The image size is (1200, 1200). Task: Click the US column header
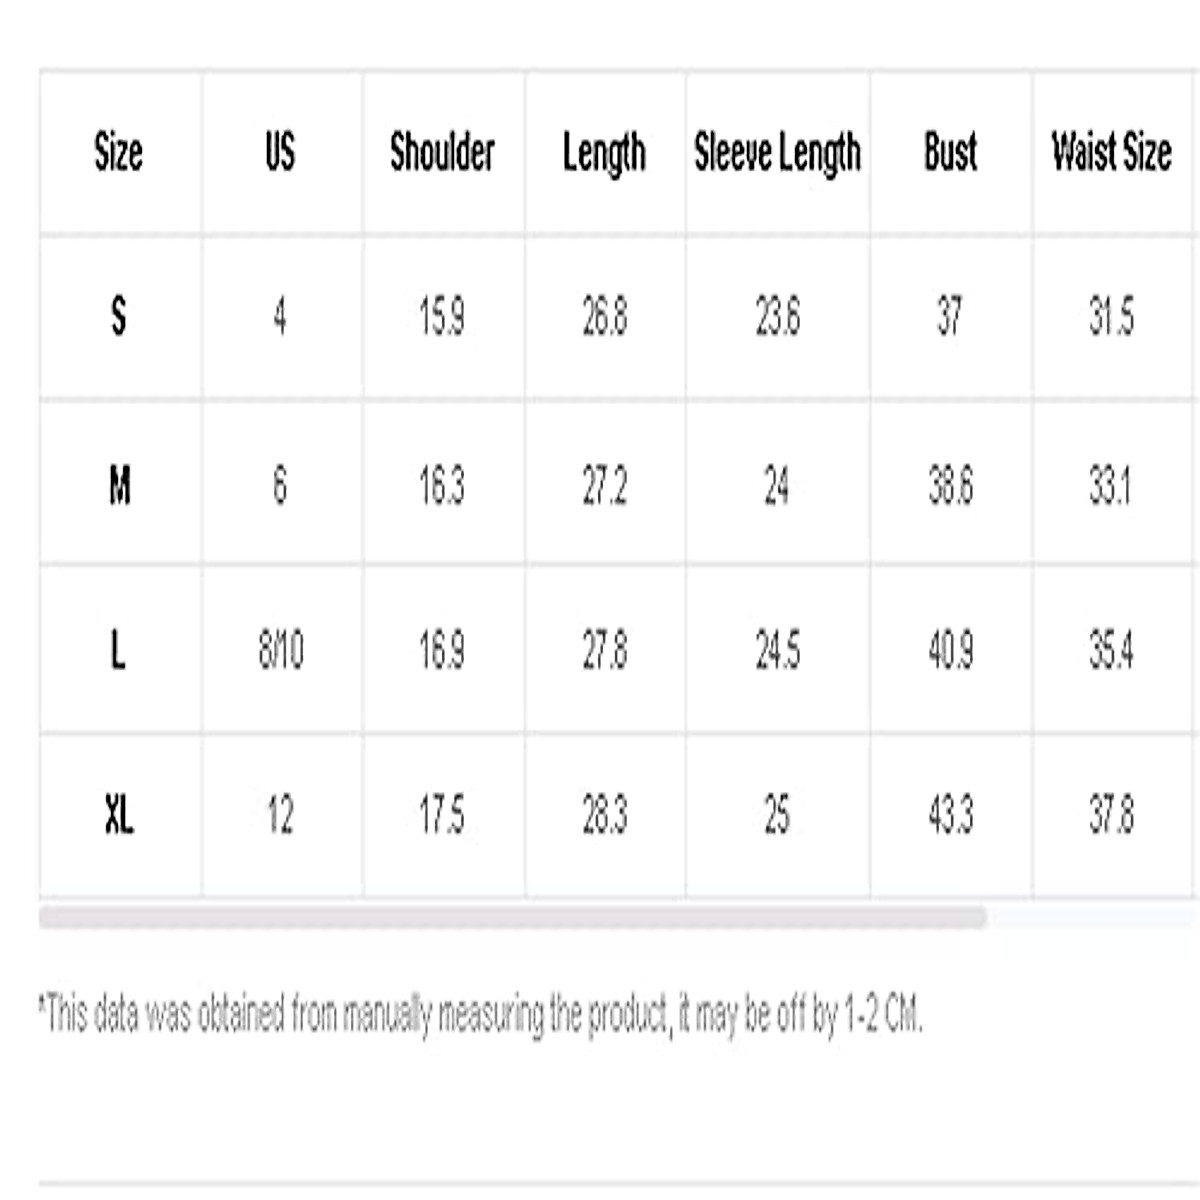tap(281, 153)
